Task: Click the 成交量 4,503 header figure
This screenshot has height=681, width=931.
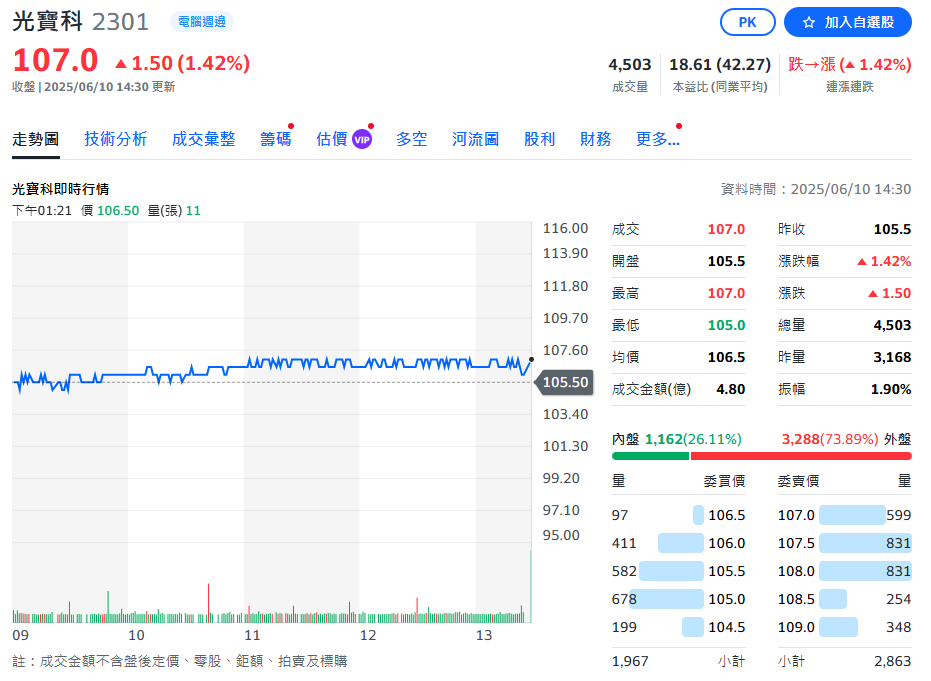Action: (x=629, y=64)
